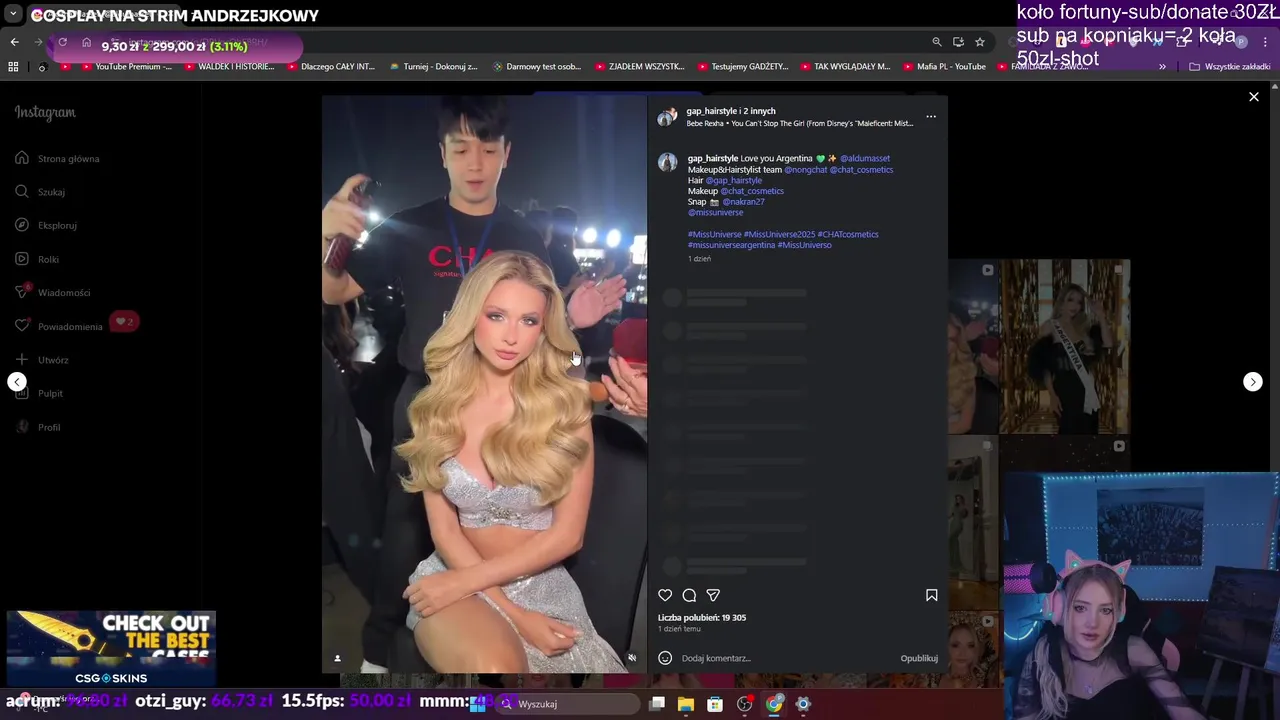
Task: Click the 'Dodaj komentarz...' comment field
Action: pyautogui.click(x=785, y=658)
